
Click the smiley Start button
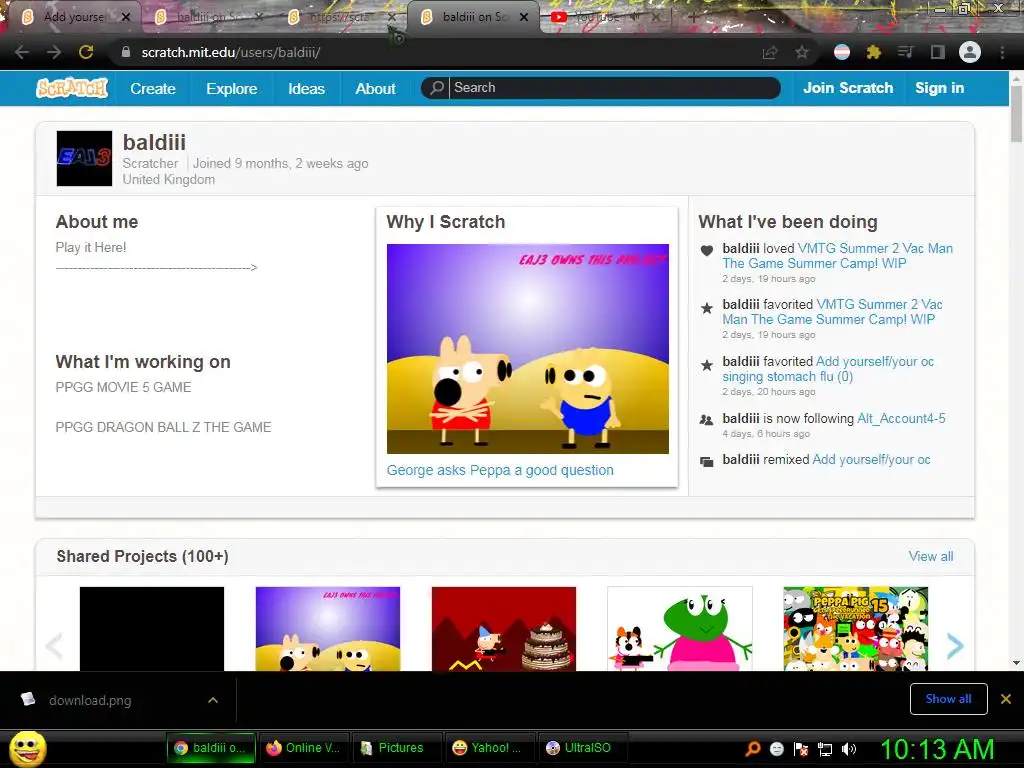[x=27, y=748]
